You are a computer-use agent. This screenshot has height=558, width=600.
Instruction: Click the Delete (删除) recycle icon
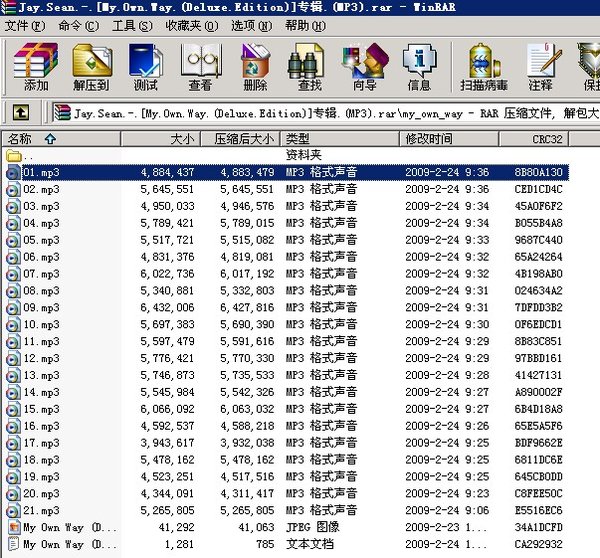pyautogui.click(x=255, y=67)
